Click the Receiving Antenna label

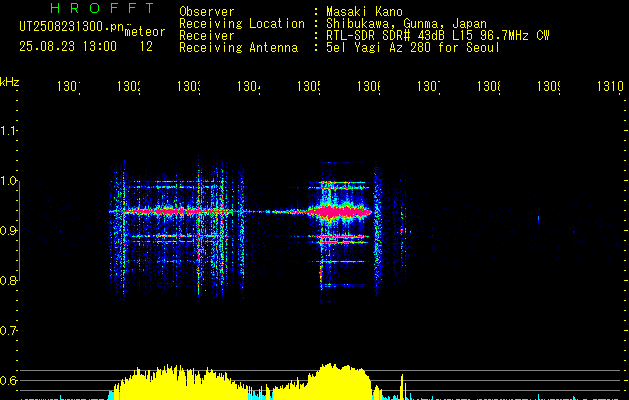pos(238,48)
